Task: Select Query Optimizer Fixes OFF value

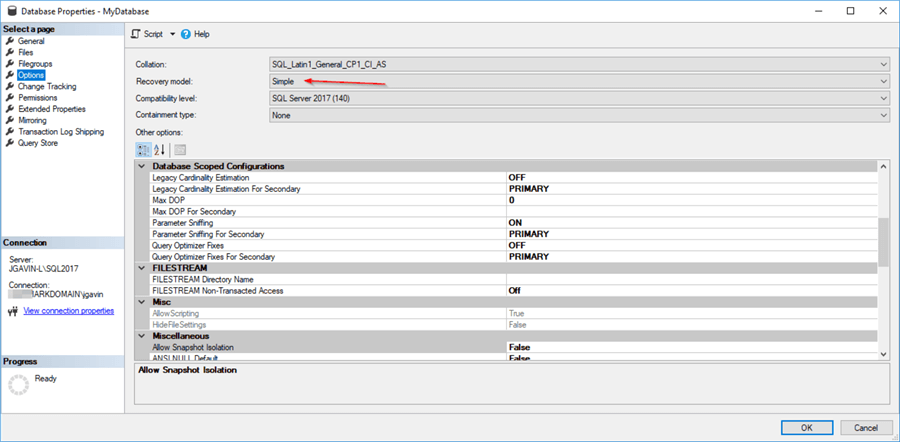Action: pyautogui.click(x=692, y=246)
